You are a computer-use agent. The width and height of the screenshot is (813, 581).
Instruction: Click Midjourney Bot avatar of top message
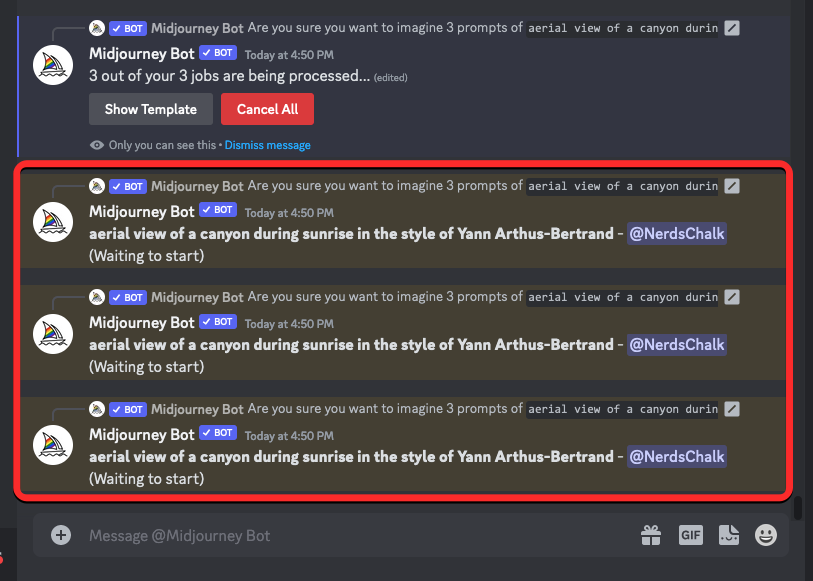click(53, 65)
